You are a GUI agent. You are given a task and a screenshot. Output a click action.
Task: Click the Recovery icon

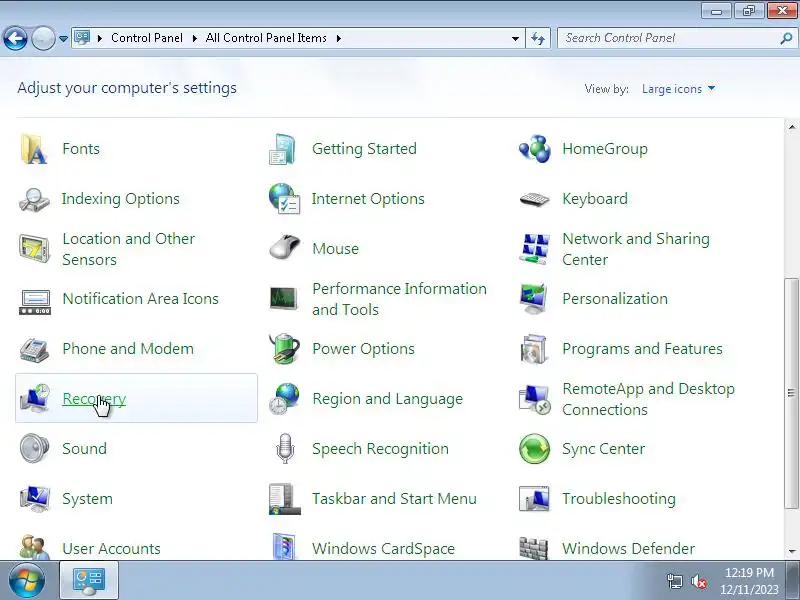(x=35, y=398)
